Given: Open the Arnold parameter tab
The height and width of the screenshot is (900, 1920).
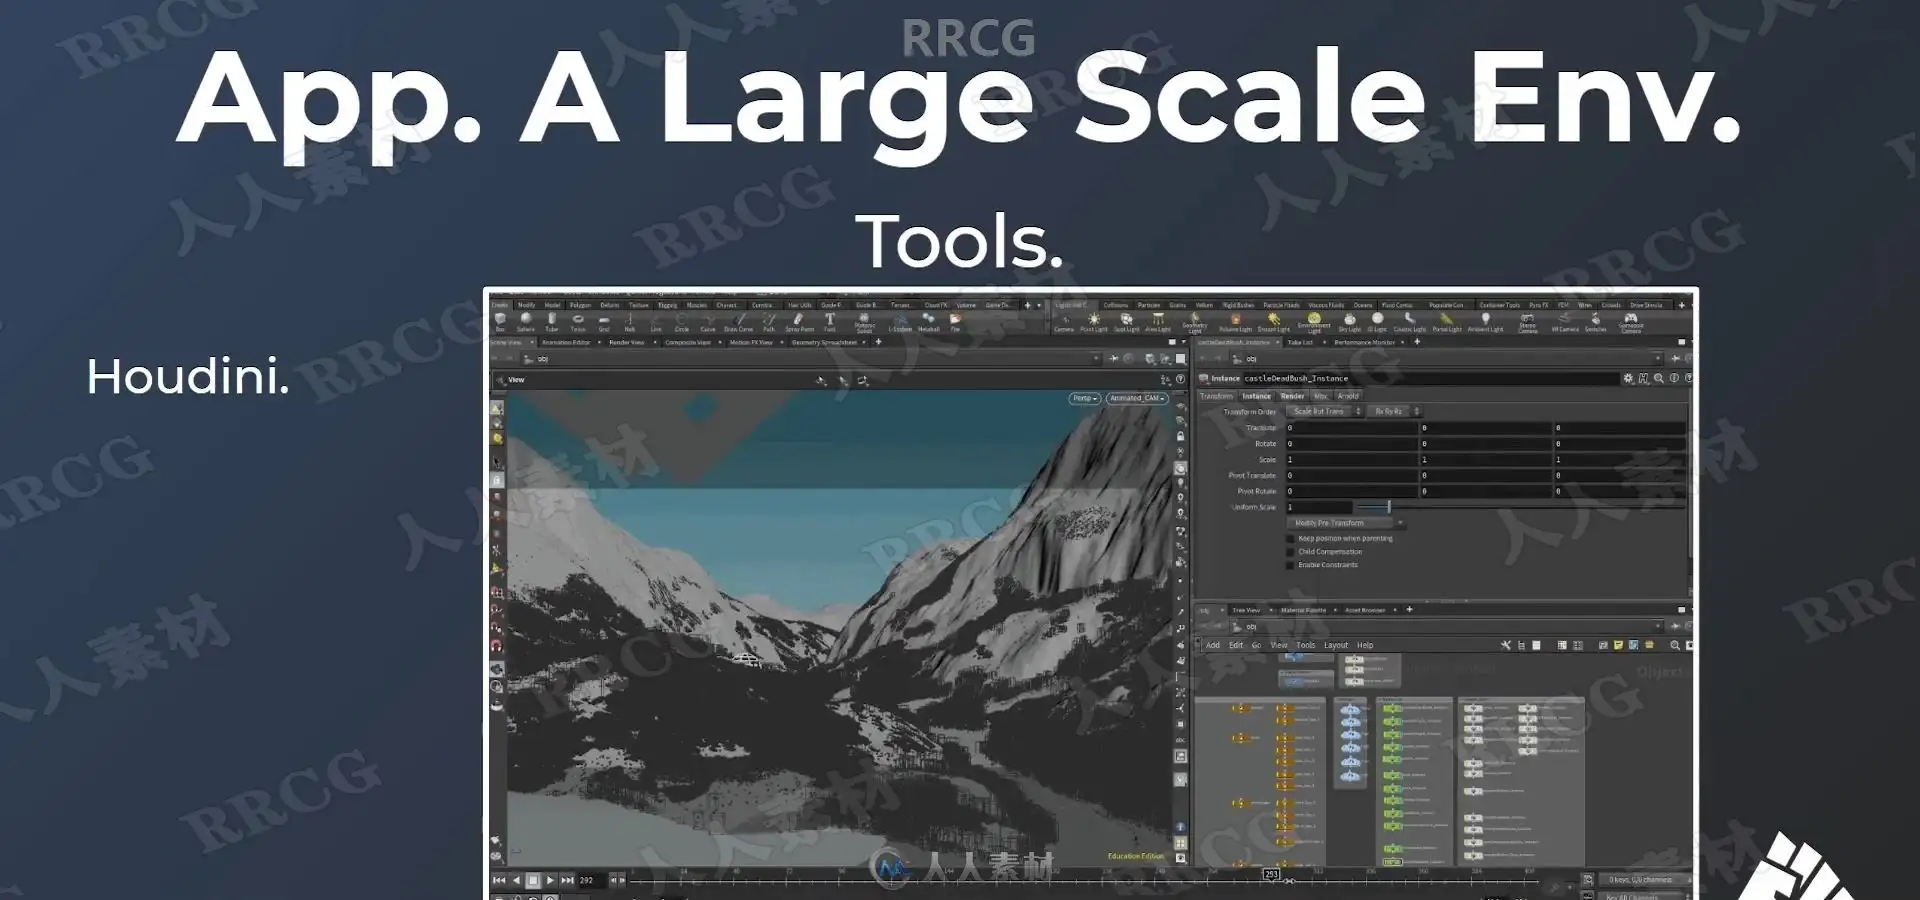Looking at the screenshot, I should [x=1348, y=396].
